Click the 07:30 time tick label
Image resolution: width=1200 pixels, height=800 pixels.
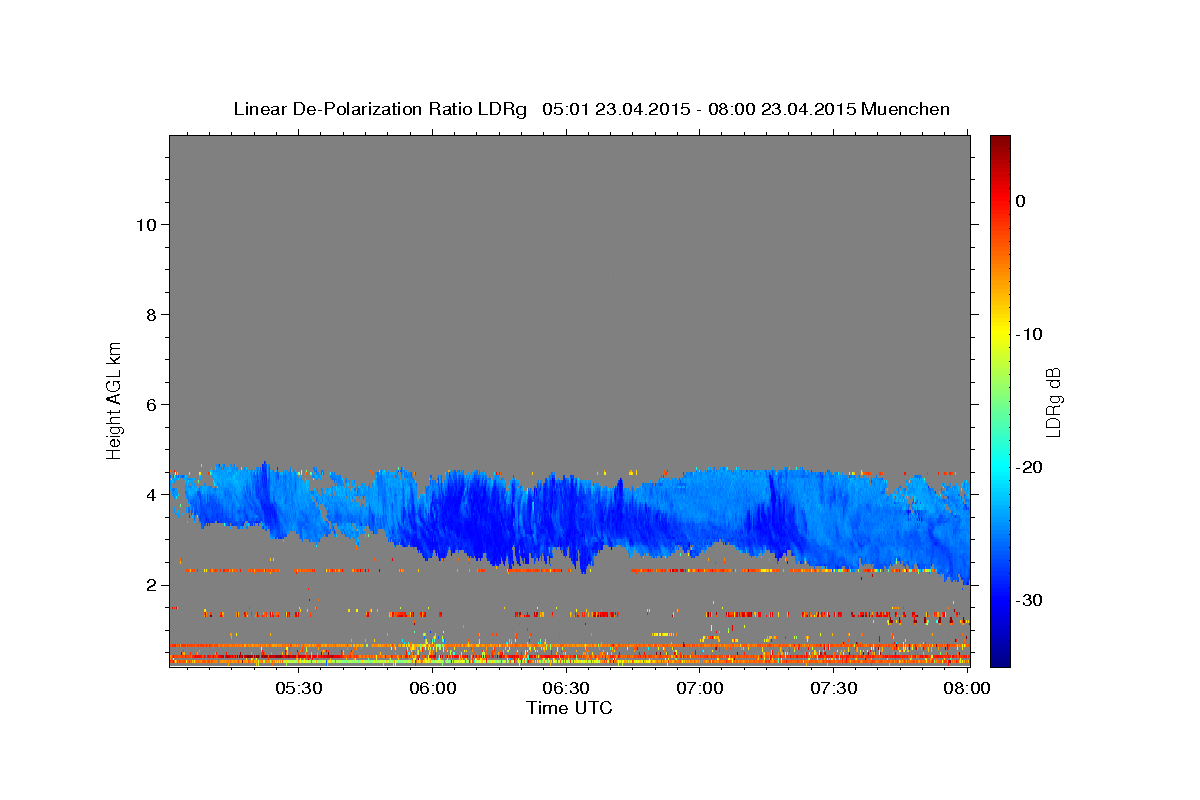click(x=834, y=689)
